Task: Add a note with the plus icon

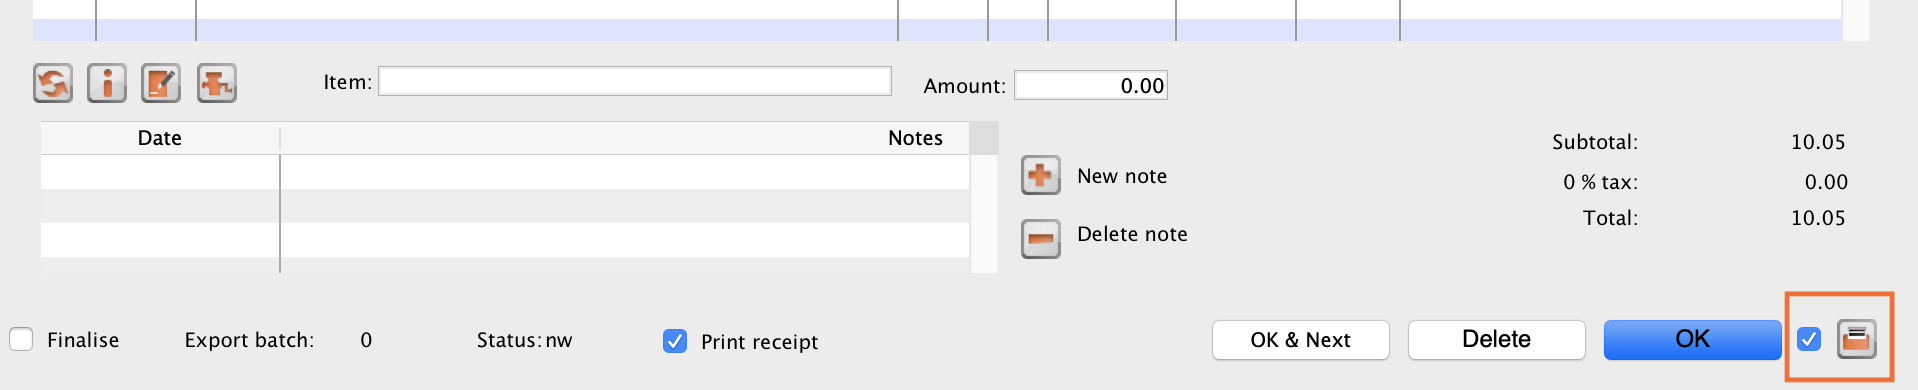Action: [x=1041, y=176]
